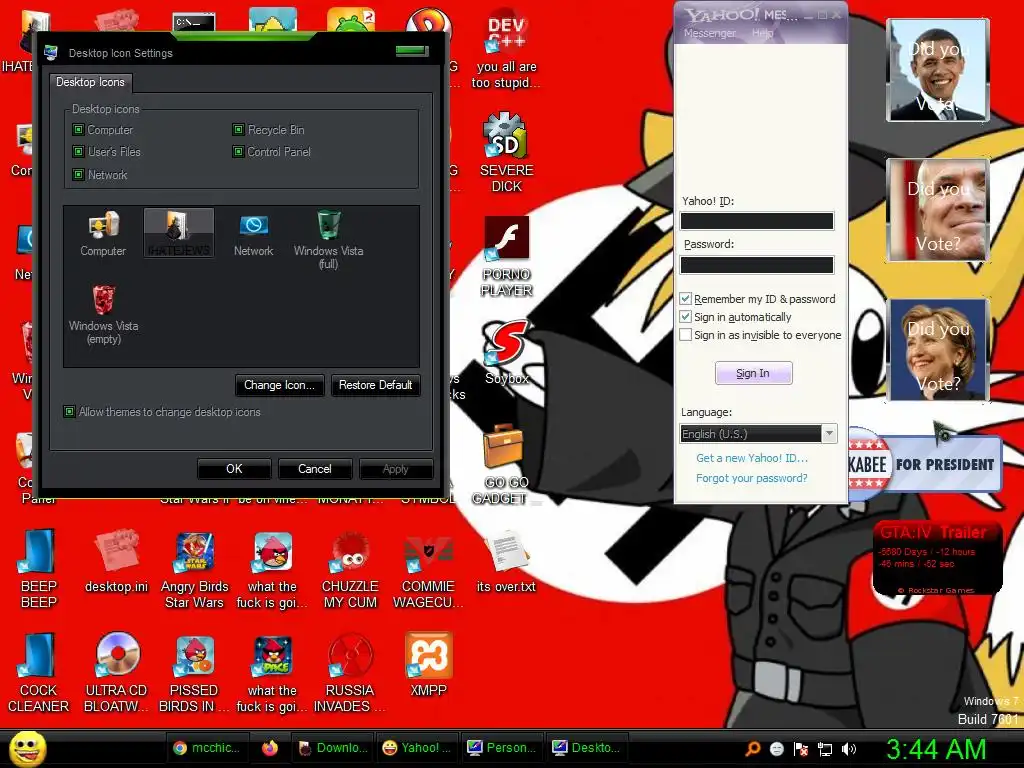This screenshot has width=1024, height=768.
Task: Open the Soybox desktop shortcut
Action: [507, 353]
